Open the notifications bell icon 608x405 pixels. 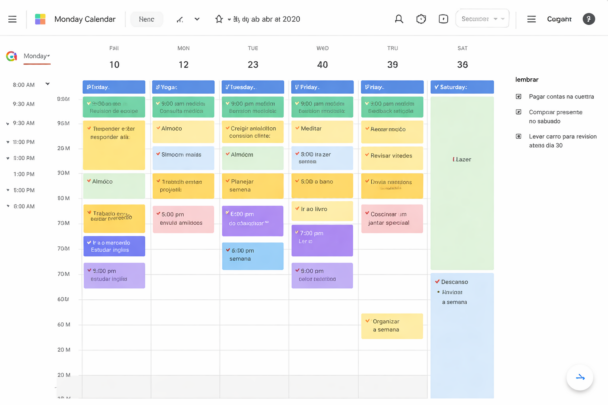coord(399,19)
